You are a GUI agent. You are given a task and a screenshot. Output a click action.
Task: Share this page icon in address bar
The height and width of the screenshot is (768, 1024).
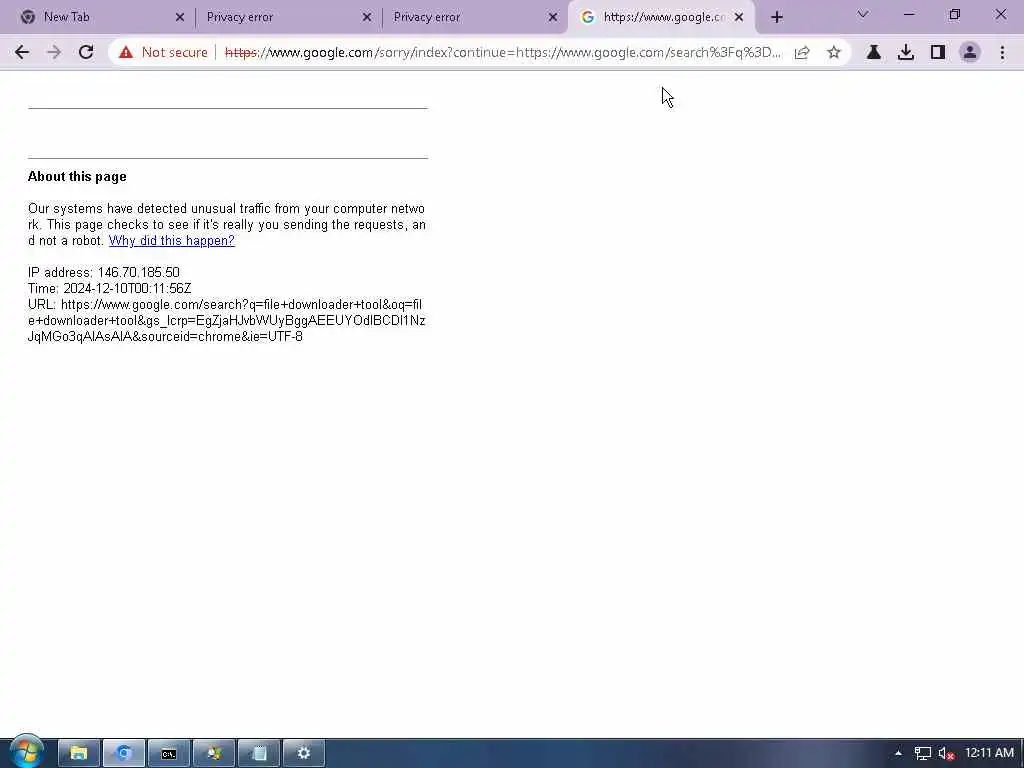click(802, 52)
